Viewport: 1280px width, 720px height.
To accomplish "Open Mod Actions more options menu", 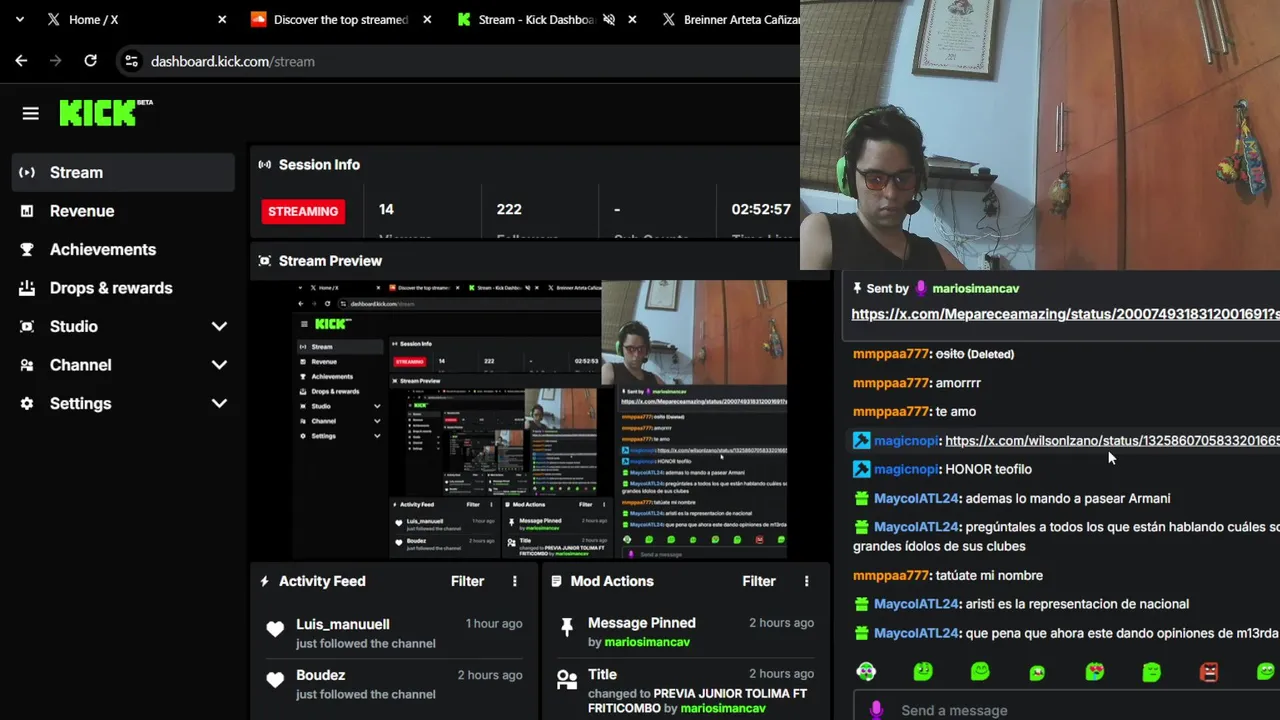I will pyautogui.click(x=807, y=581).
